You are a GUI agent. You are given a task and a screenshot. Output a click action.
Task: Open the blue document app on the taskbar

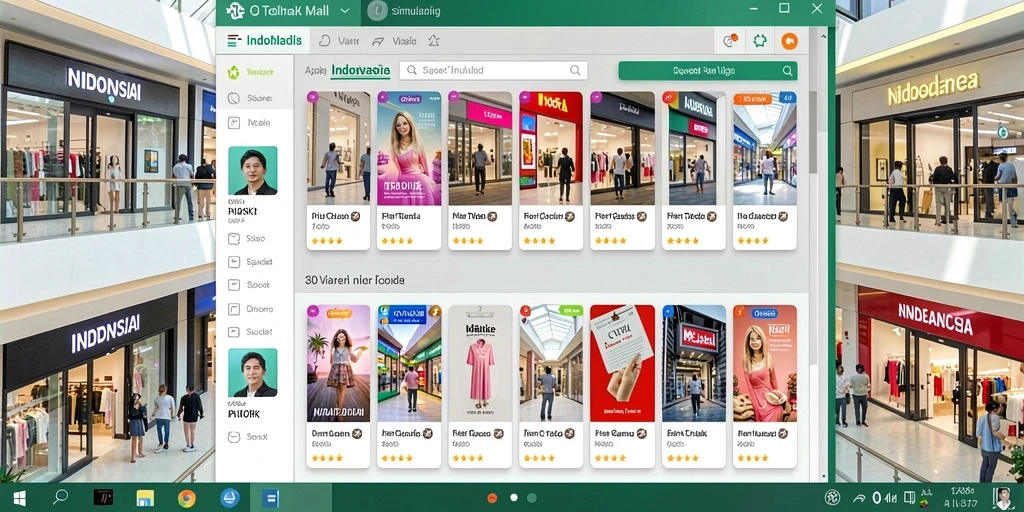(x=270, y=498)
